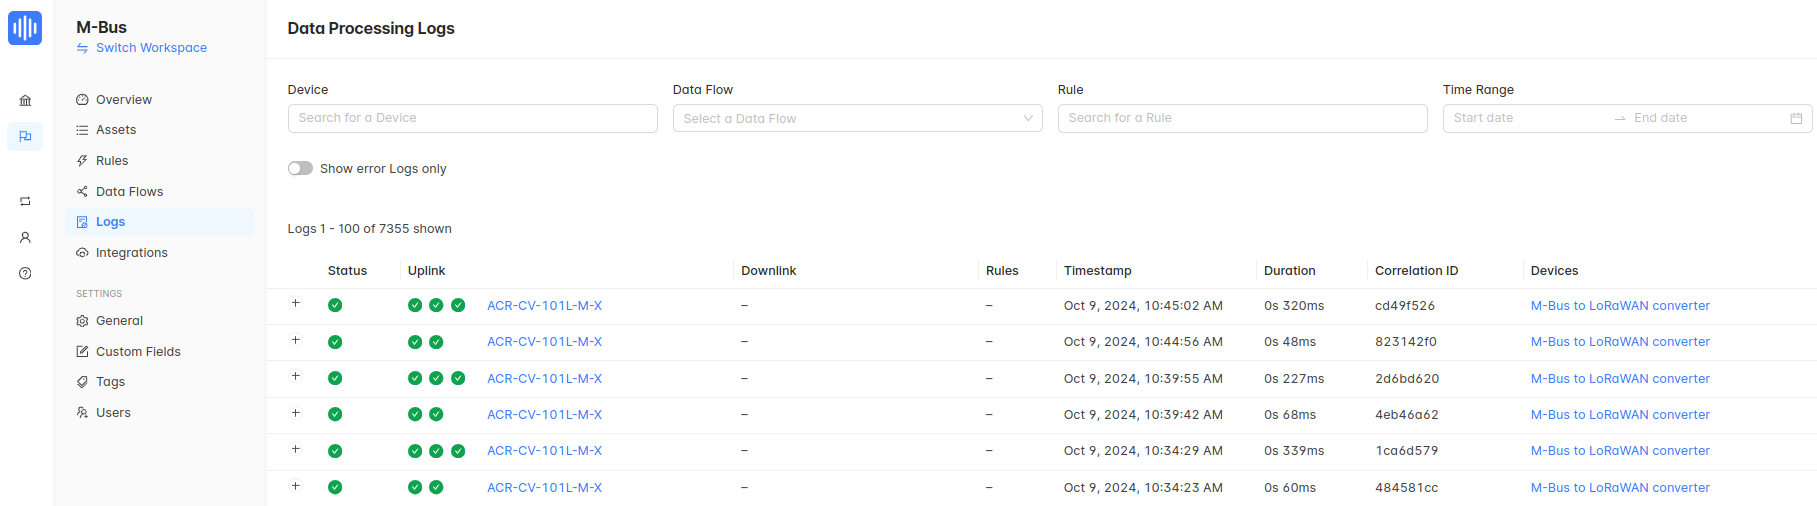Click the Start date field

click(1525, 118)
